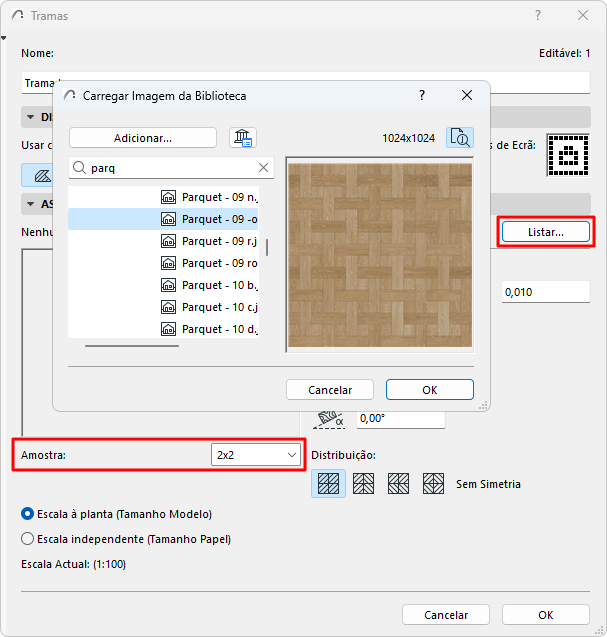Clear the 'parq' search text
607x637 pixels.
pyautogui.click(x=263, y=167)
